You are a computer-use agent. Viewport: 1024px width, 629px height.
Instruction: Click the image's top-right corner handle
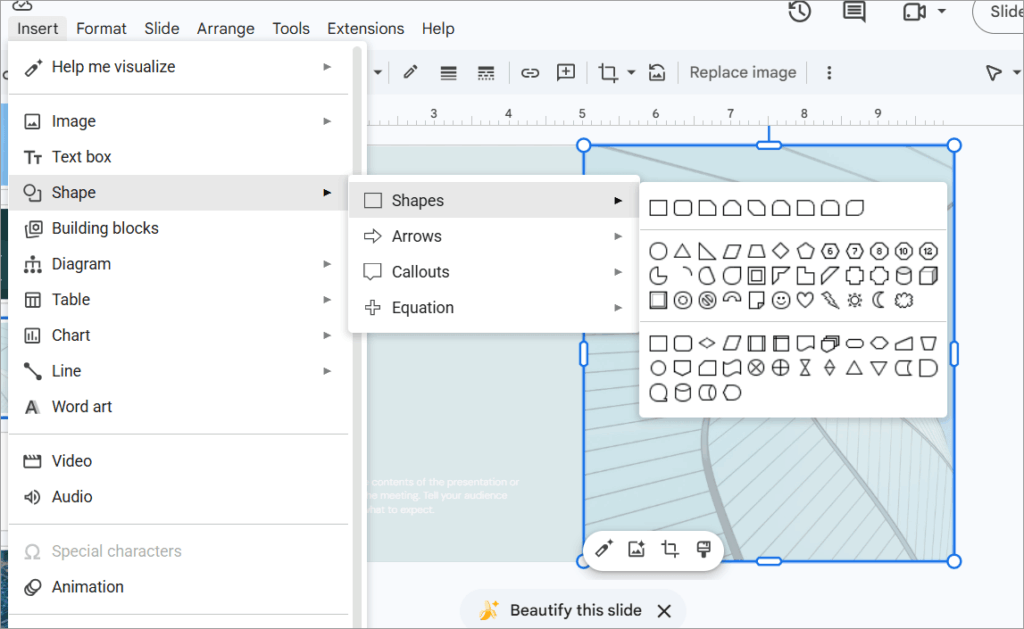953,145
